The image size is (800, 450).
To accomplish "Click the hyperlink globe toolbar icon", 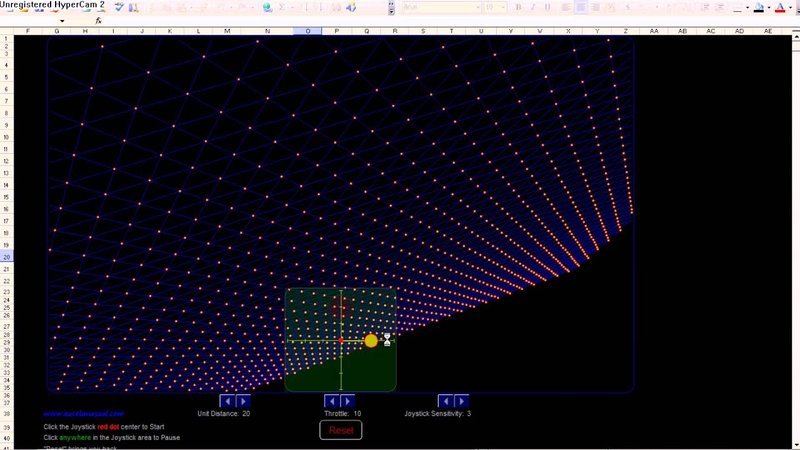I will [x=267, y=7].
